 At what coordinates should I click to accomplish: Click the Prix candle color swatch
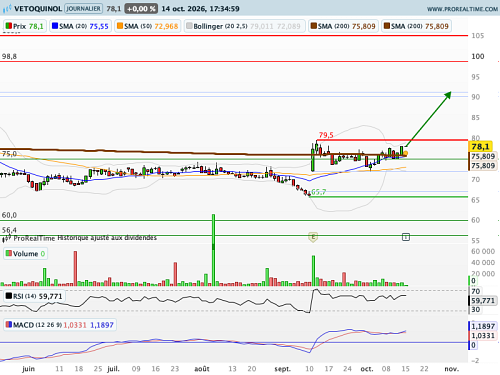[9, 26]
